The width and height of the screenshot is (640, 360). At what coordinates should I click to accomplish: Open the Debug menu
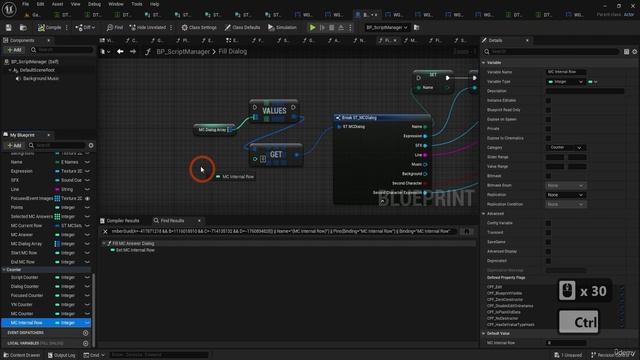94,4
